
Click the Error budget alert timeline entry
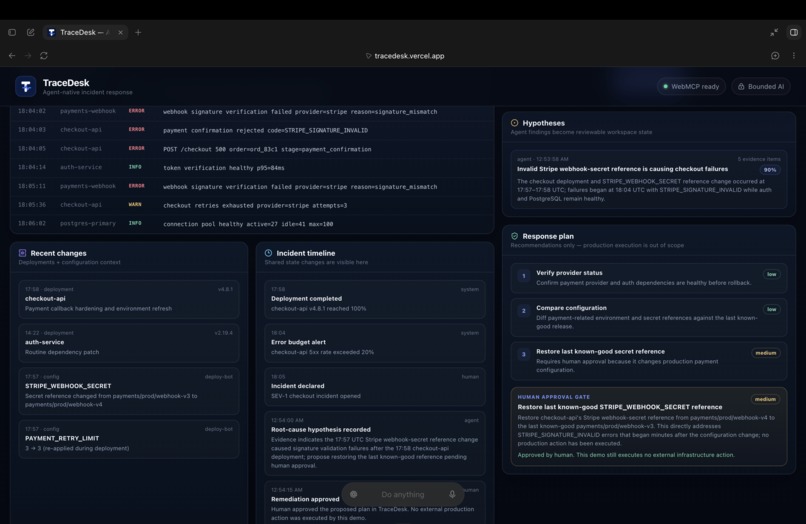click(375, 343)
